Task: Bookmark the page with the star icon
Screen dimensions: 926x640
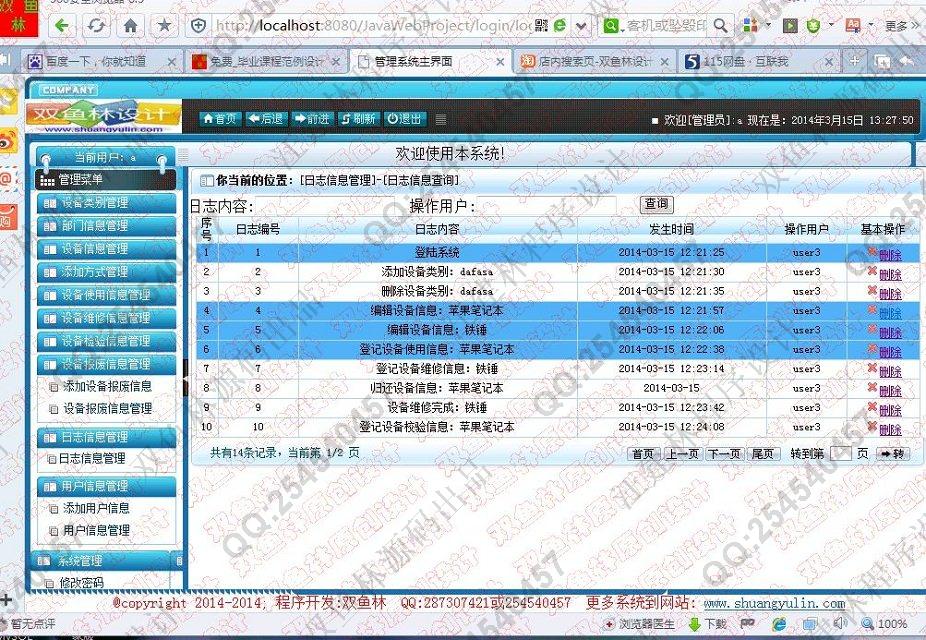Action: tap(164, 25)
